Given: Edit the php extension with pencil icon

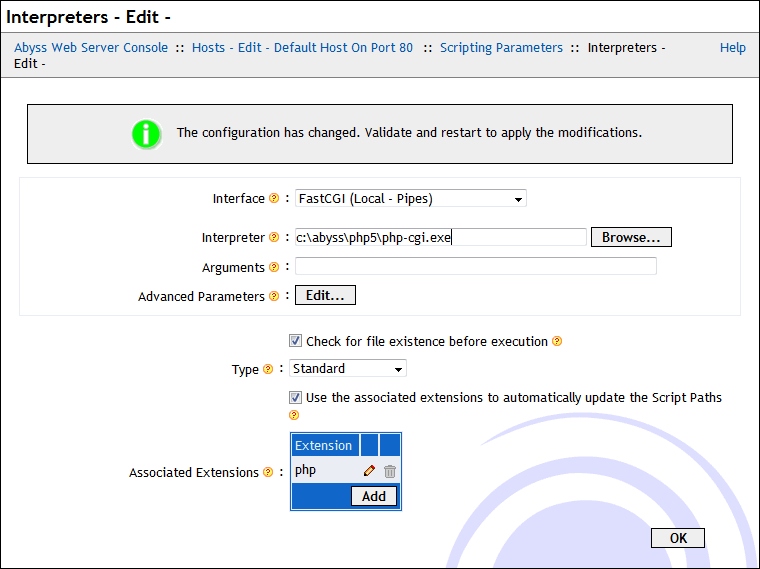Looking at the screenshot, I should pos(370,471).
